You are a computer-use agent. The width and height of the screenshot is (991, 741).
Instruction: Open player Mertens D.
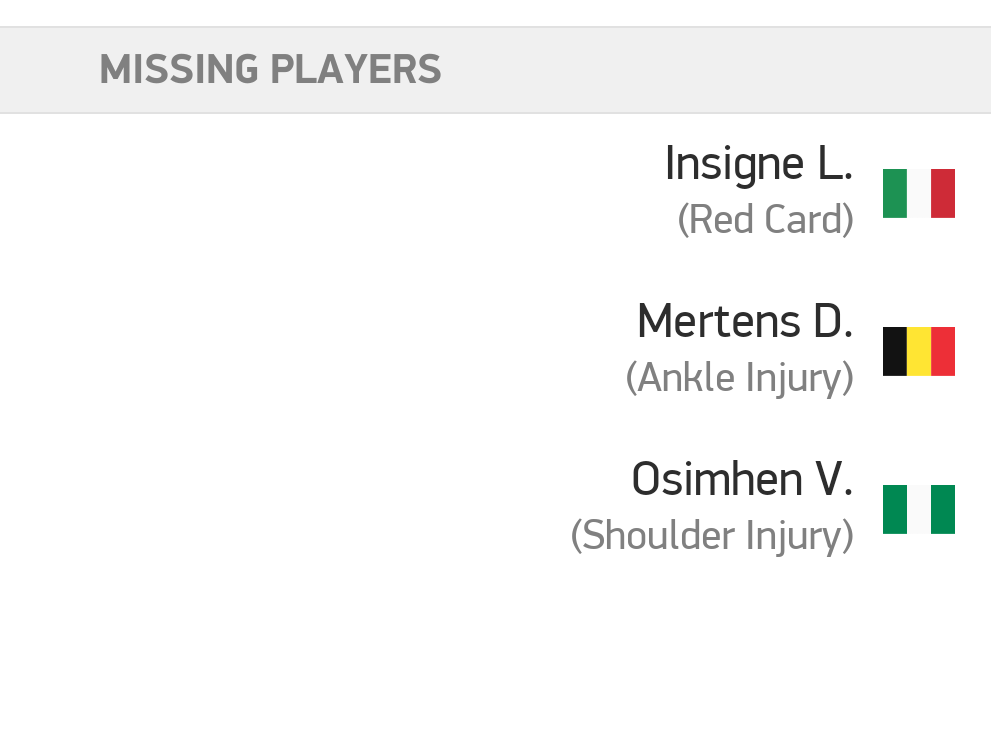tap(744, 322)
